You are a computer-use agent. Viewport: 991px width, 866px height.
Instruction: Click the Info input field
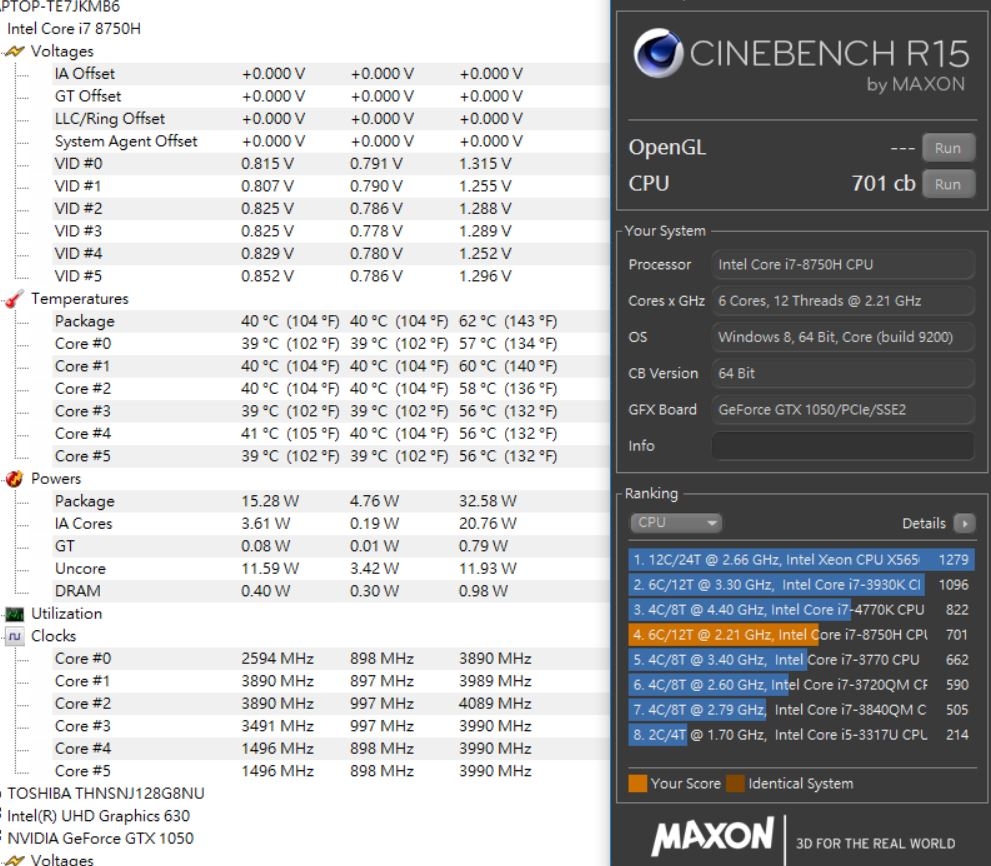coord(842,446)
